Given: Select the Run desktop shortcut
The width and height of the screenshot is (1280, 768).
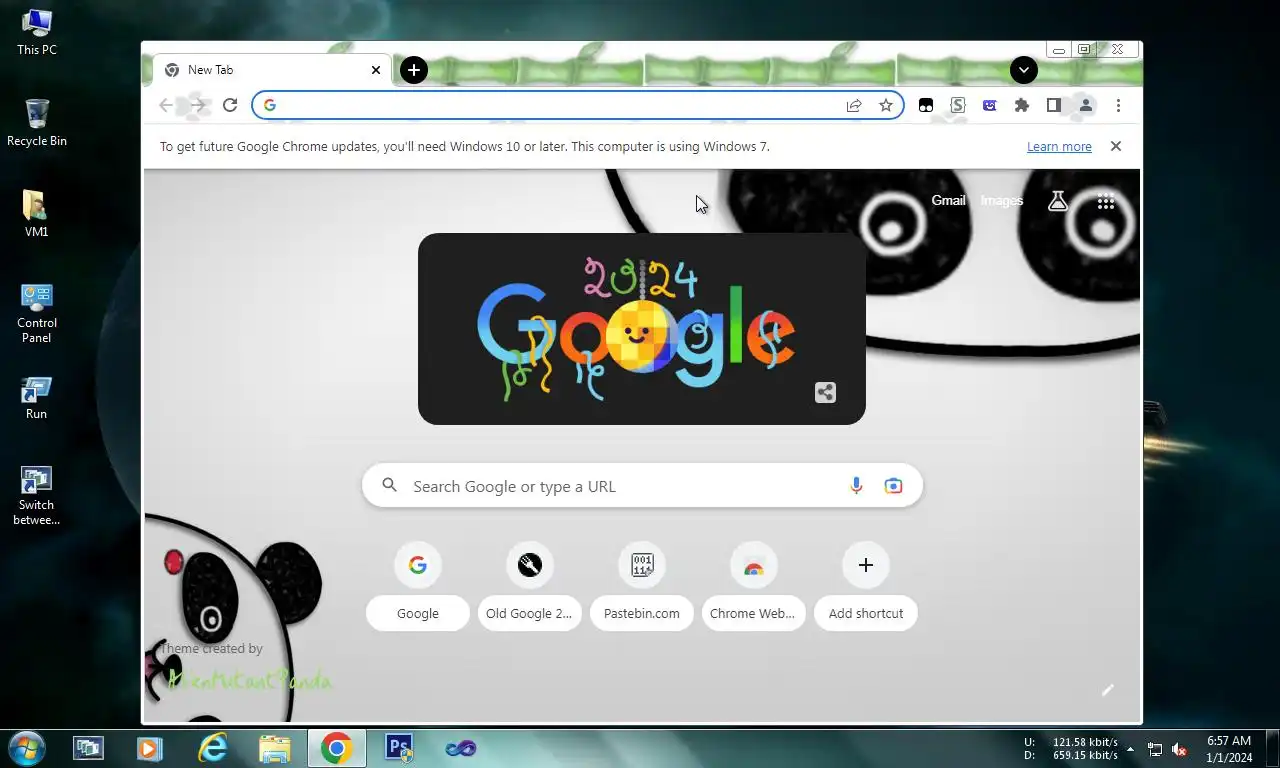Looking at the screenshot, I should 37,397.
